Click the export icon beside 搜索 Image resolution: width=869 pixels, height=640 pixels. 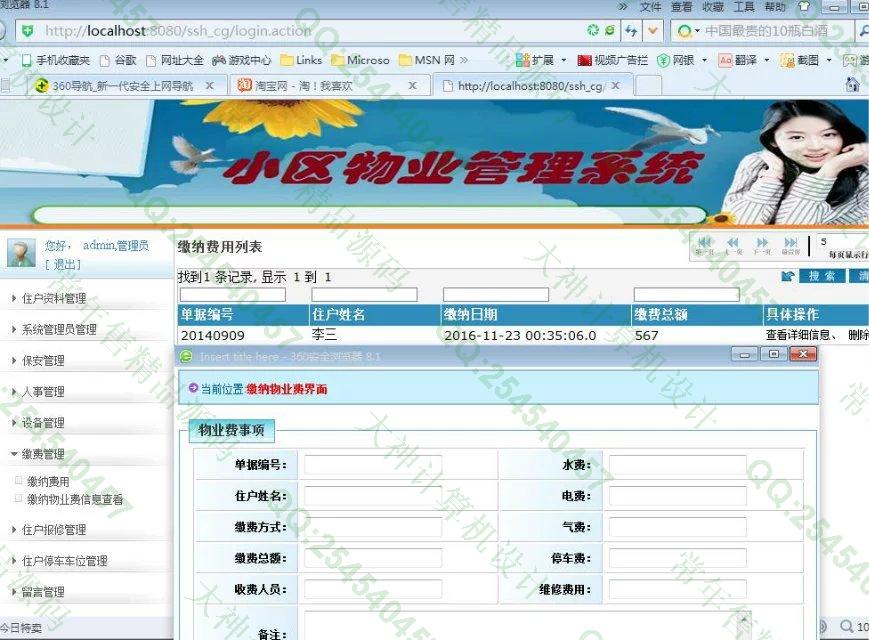pyautogui.click(x=788, y=275)
